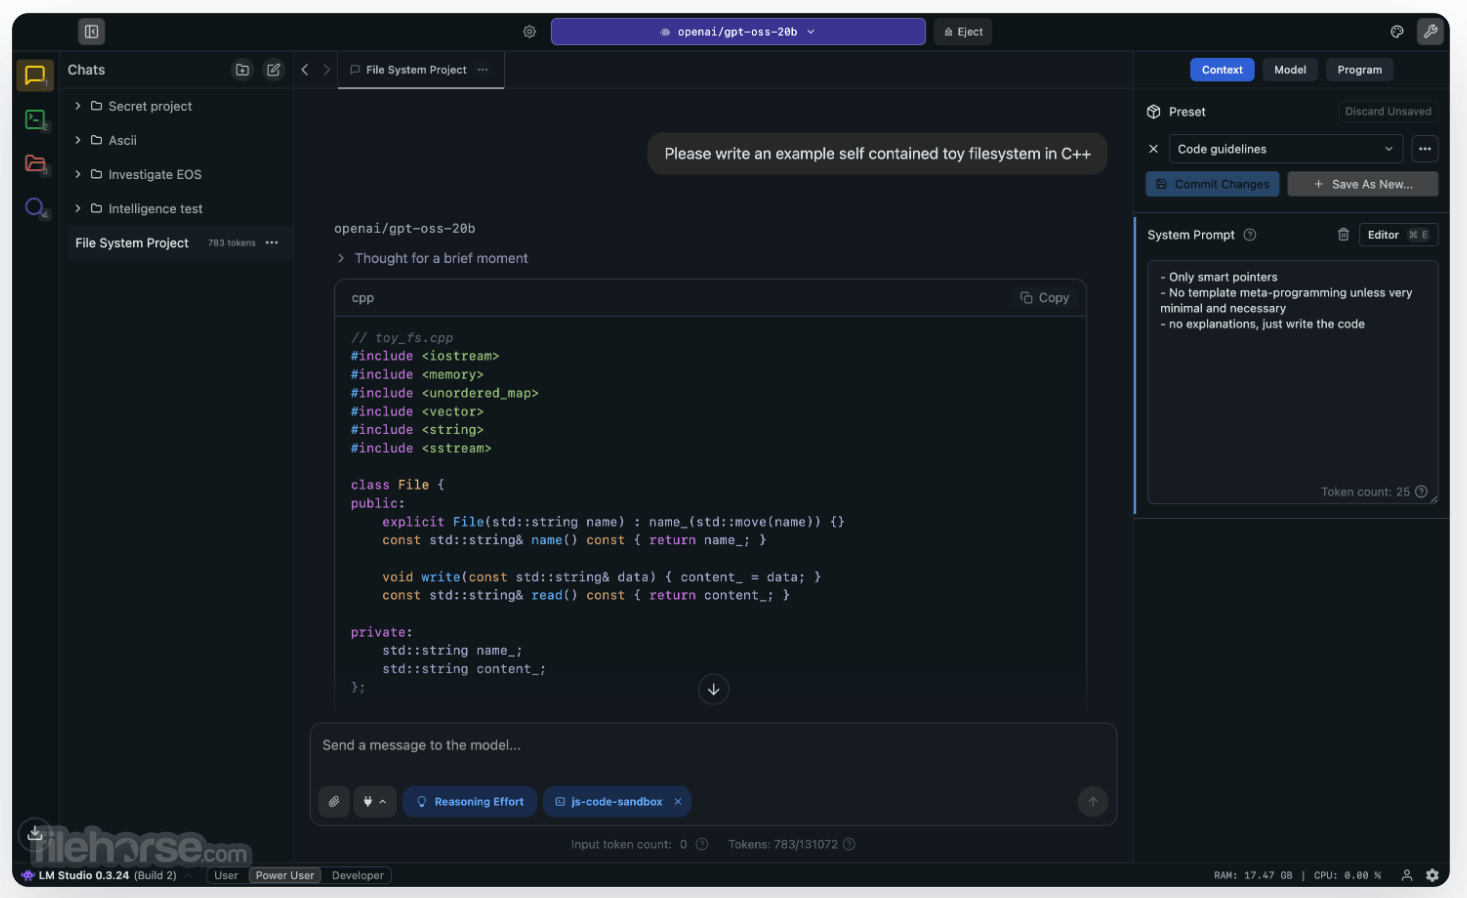
Task: Open File System Project chat row menu
Action: click(x=272, y=243)
